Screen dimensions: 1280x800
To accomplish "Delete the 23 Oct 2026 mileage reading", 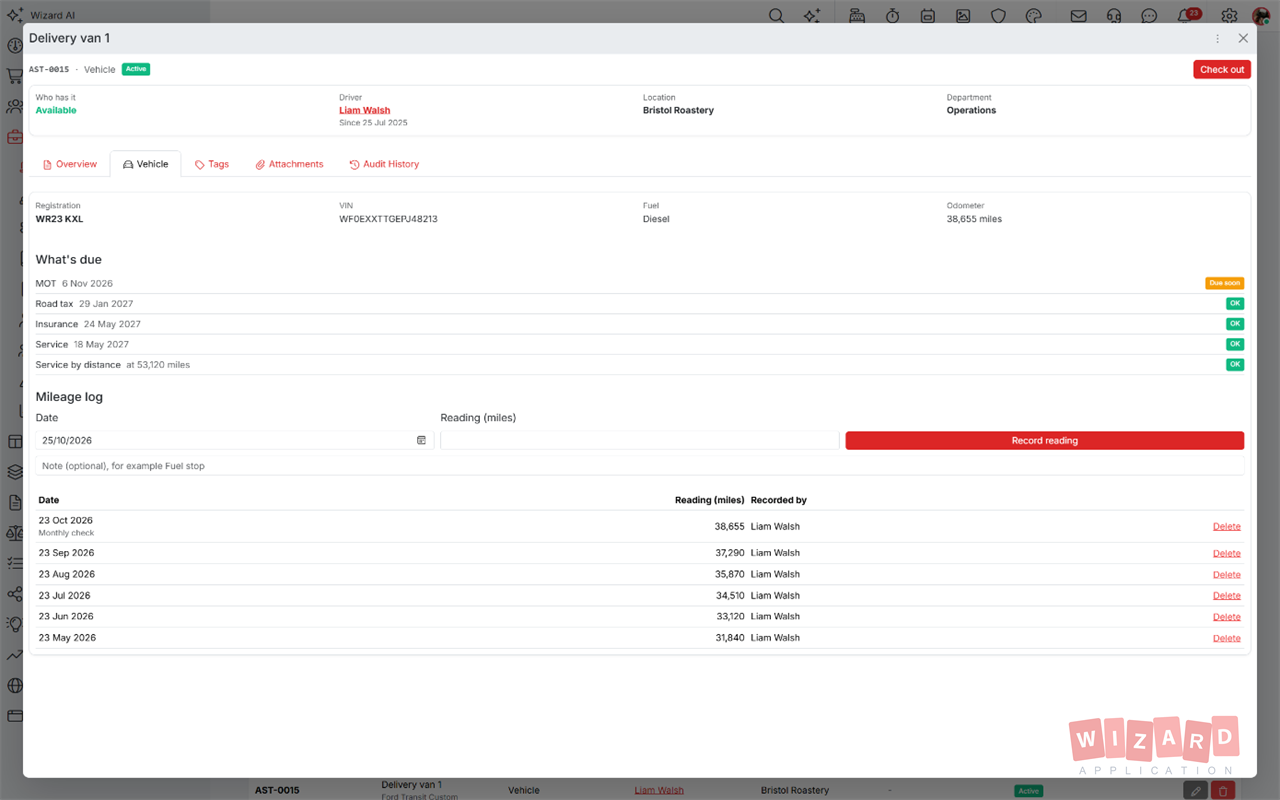I will coord(1227,527).
